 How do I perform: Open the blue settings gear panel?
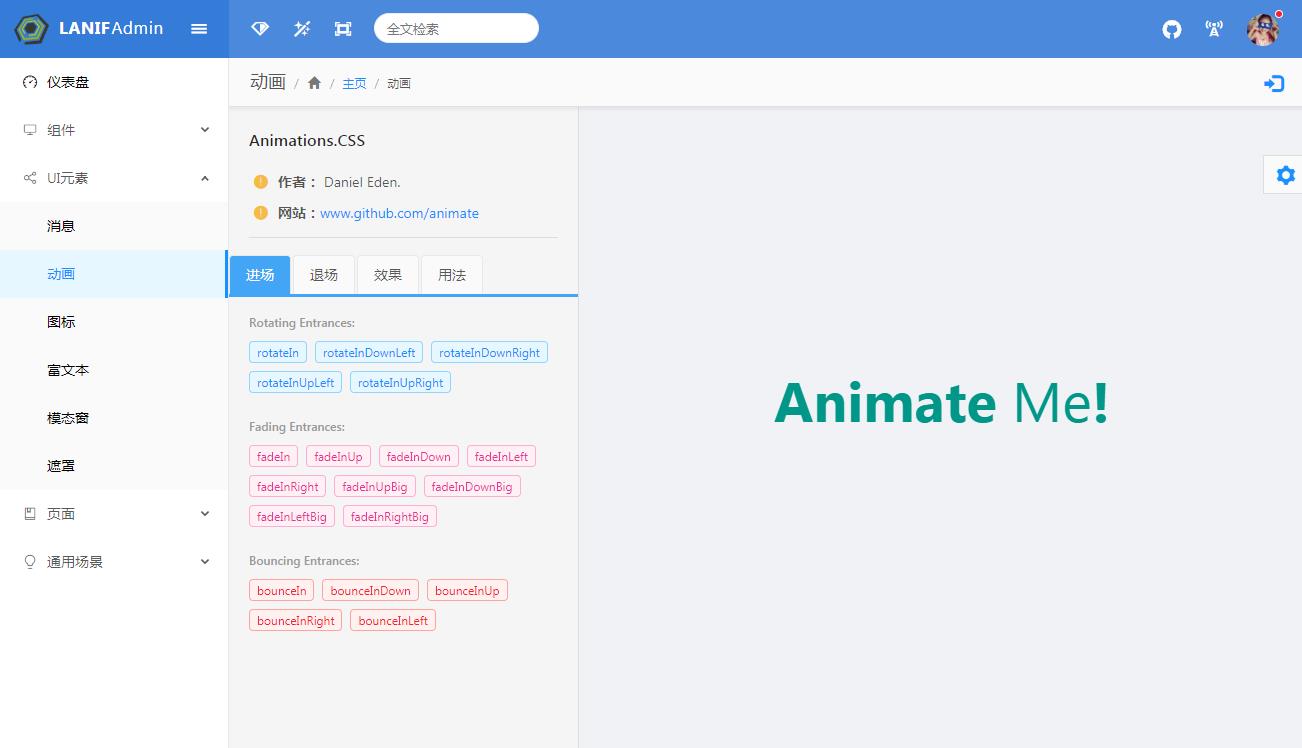(x=1285, y=175)
